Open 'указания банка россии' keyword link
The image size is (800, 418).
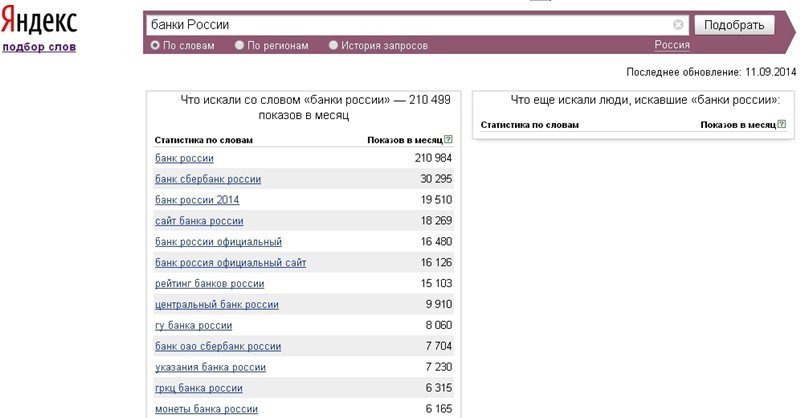point(210,367)
